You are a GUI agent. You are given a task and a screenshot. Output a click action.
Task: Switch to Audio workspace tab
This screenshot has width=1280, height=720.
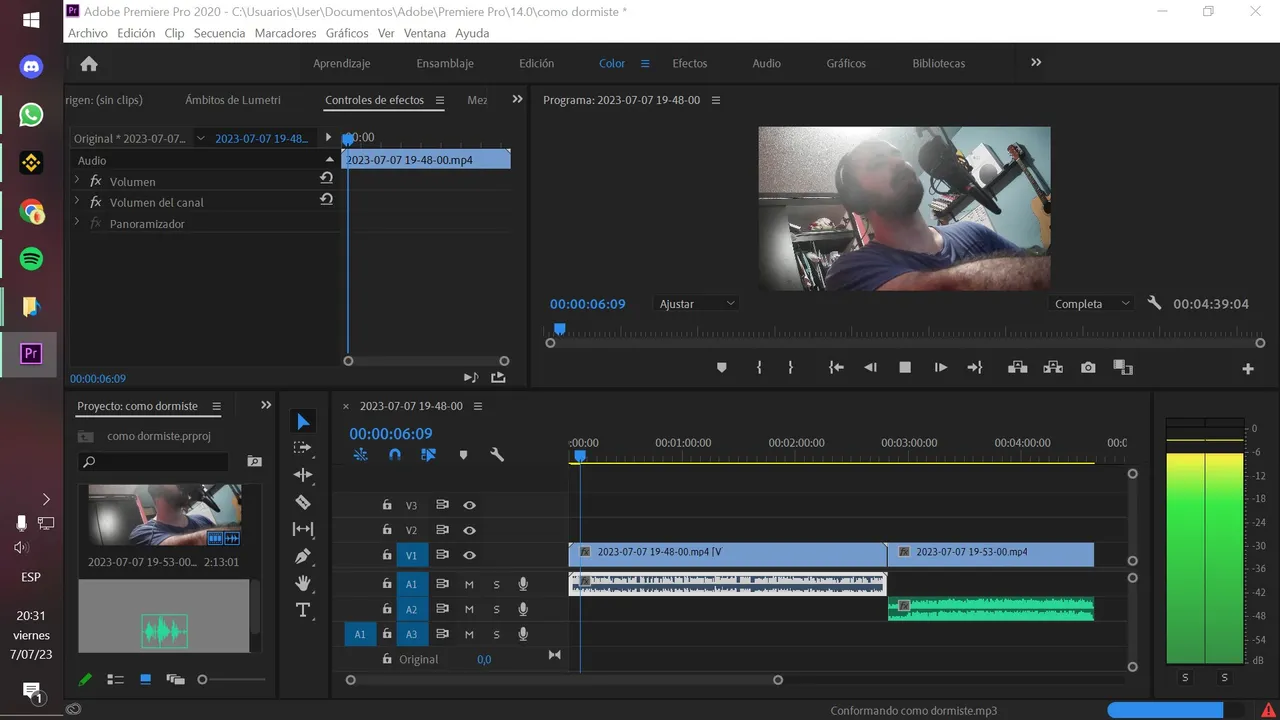766,63
